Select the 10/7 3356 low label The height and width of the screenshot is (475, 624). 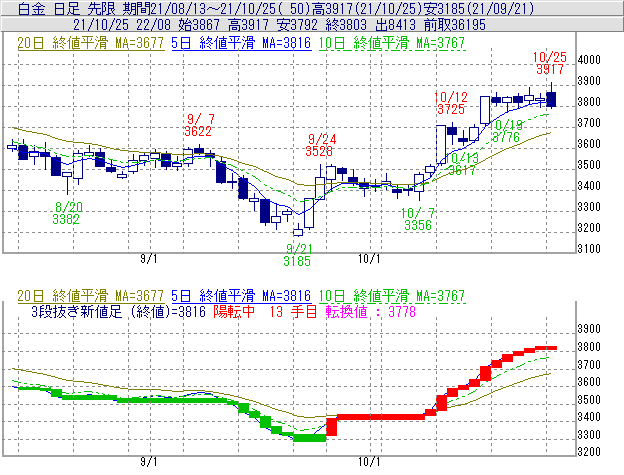point(418,219)
